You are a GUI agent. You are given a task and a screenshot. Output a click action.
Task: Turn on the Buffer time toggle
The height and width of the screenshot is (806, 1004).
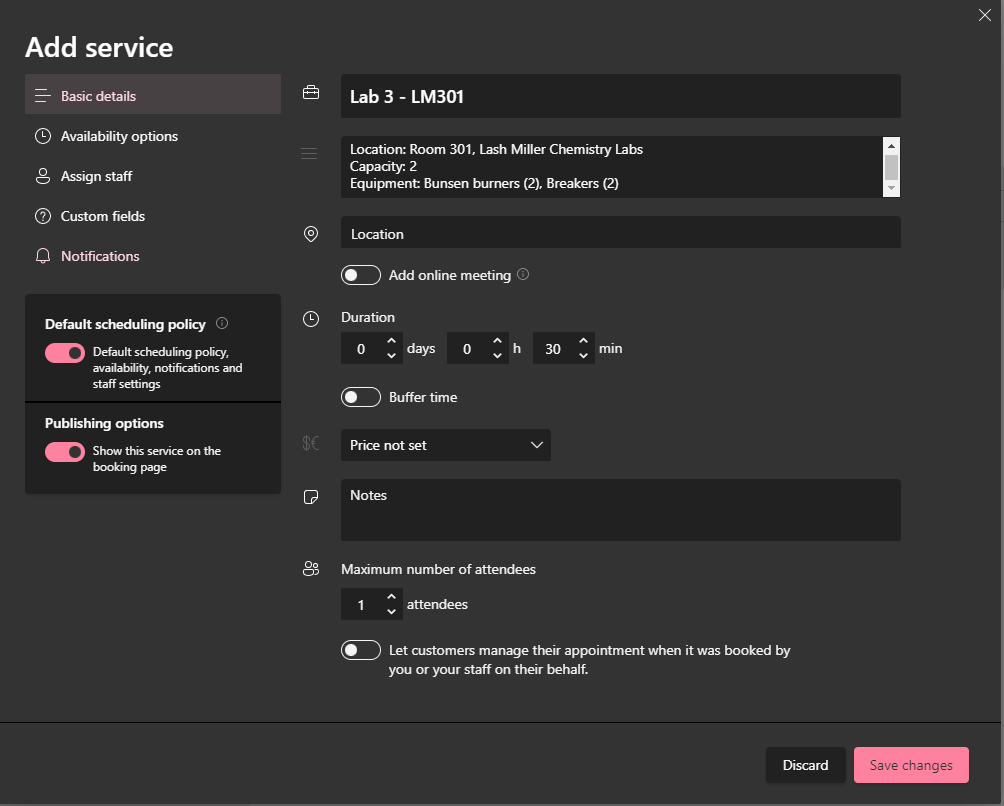click(x=361, y=397)
